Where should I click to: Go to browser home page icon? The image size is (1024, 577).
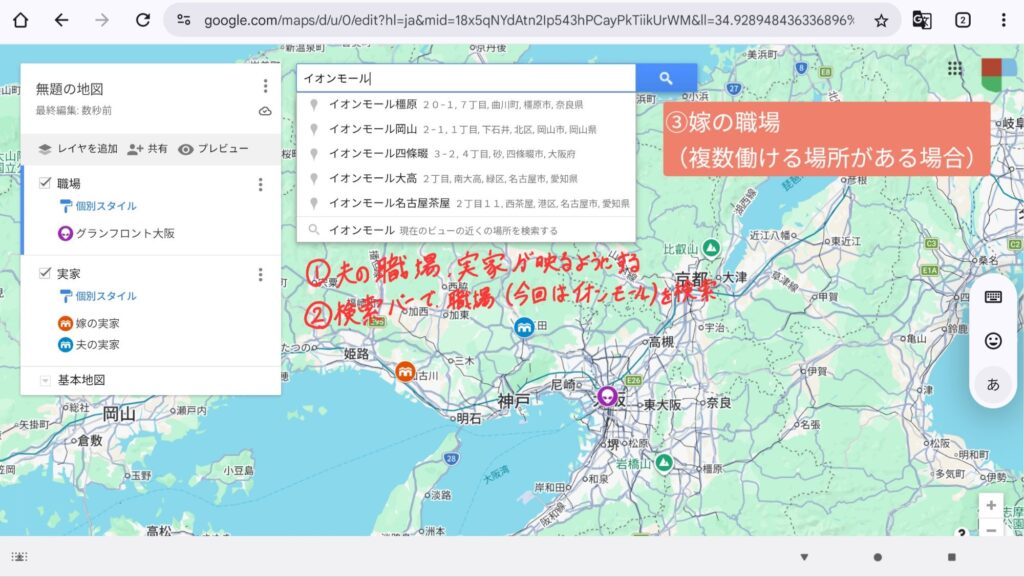tap(20, 20)
